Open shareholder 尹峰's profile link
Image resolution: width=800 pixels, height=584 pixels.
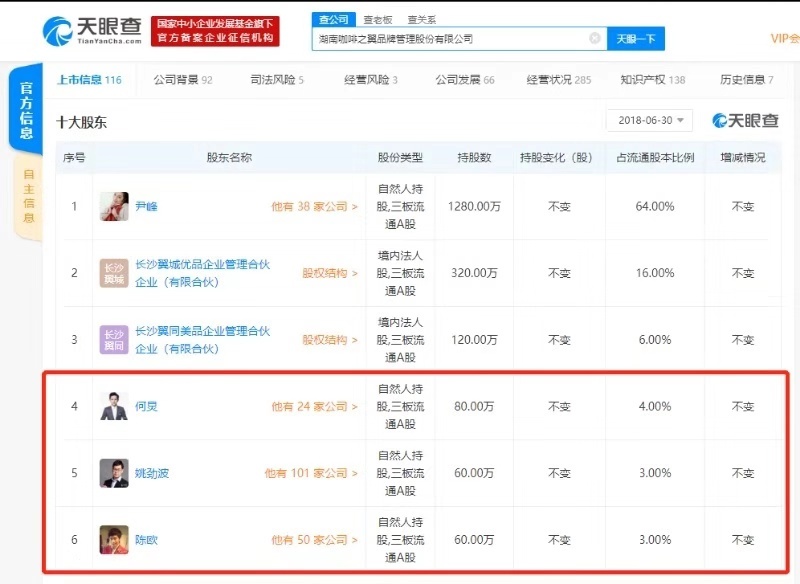[x=146, y=207]
